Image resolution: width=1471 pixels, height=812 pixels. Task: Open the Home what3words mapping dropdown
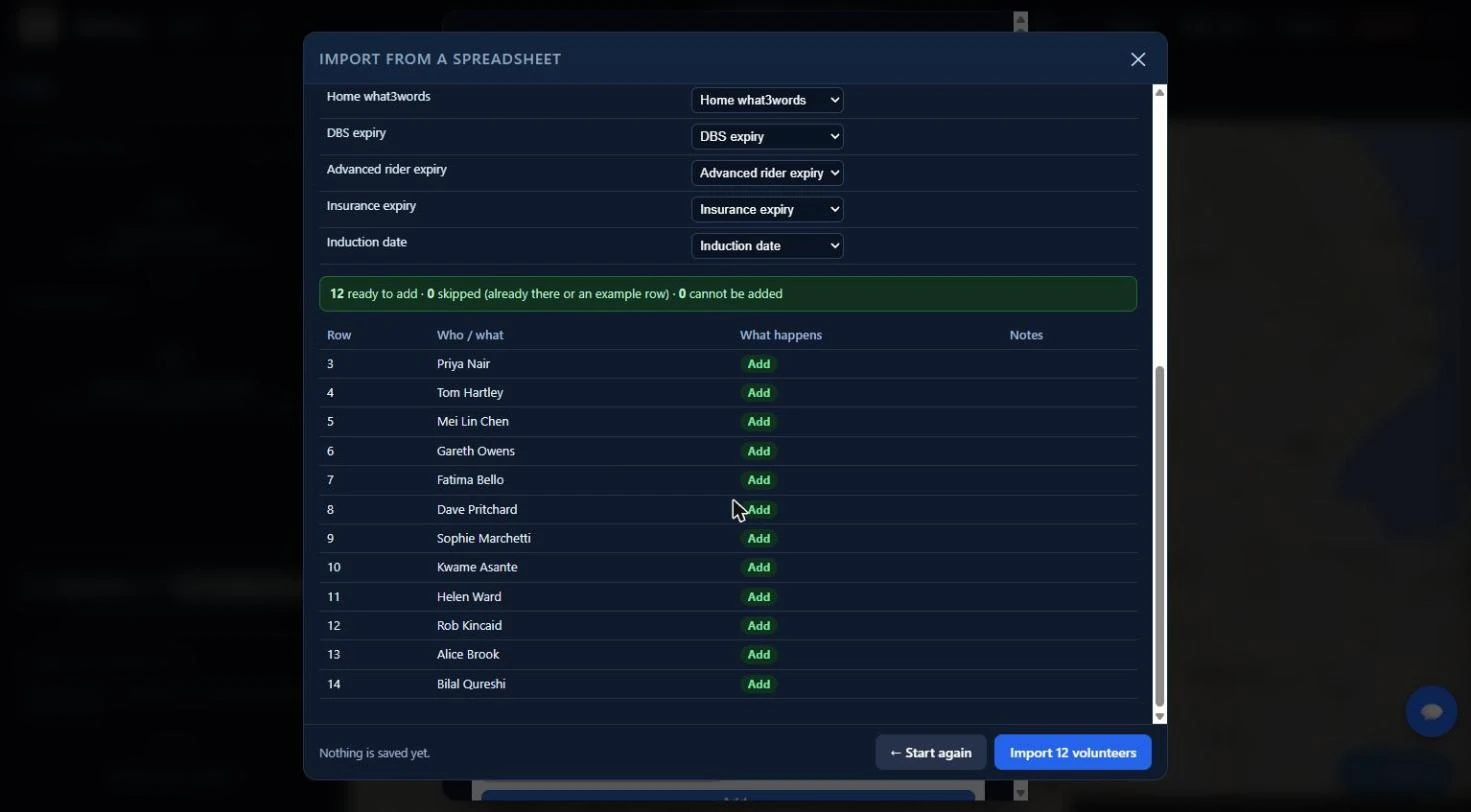pos(767,100)
